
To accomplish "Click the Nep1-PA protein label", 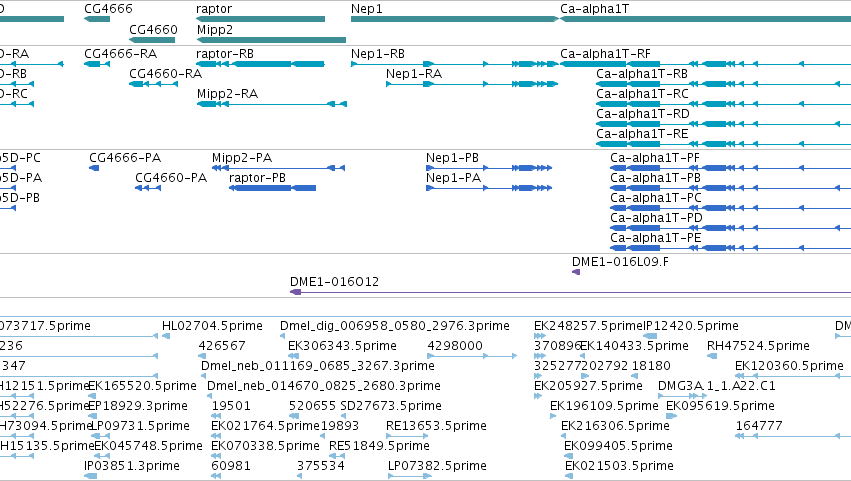I will (453, 178).
